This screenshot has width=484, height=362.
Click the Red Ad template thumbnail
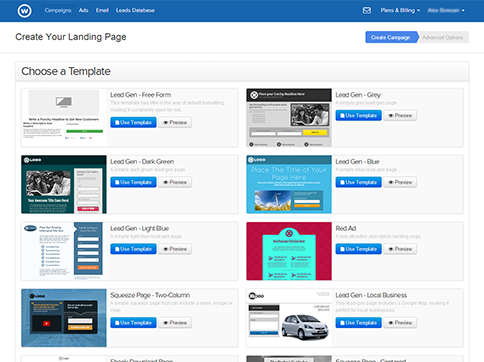[x=289, y=251]
